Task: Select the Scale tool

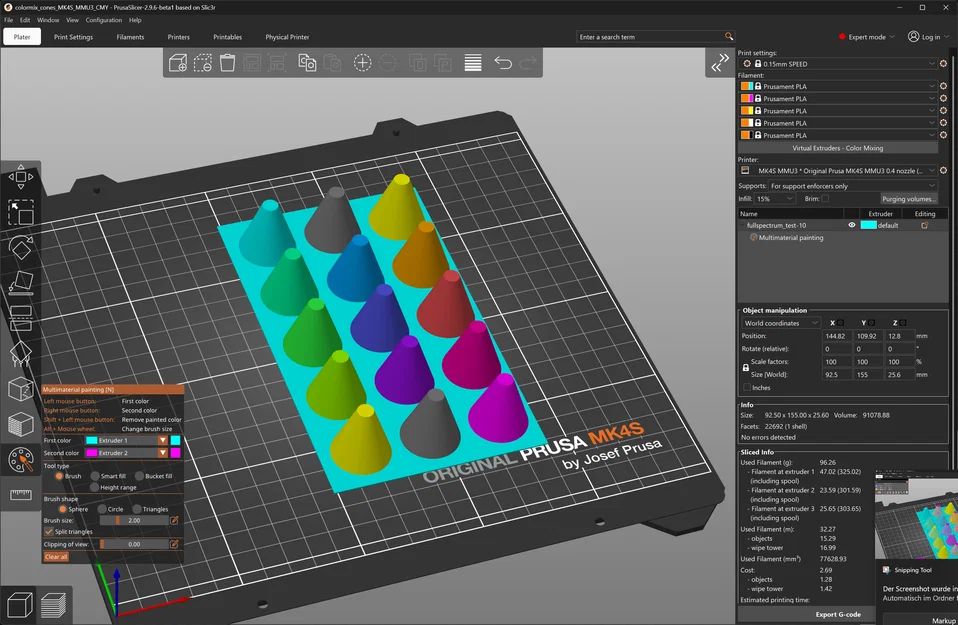Action: pyautogui.click(x=21, y=213)
